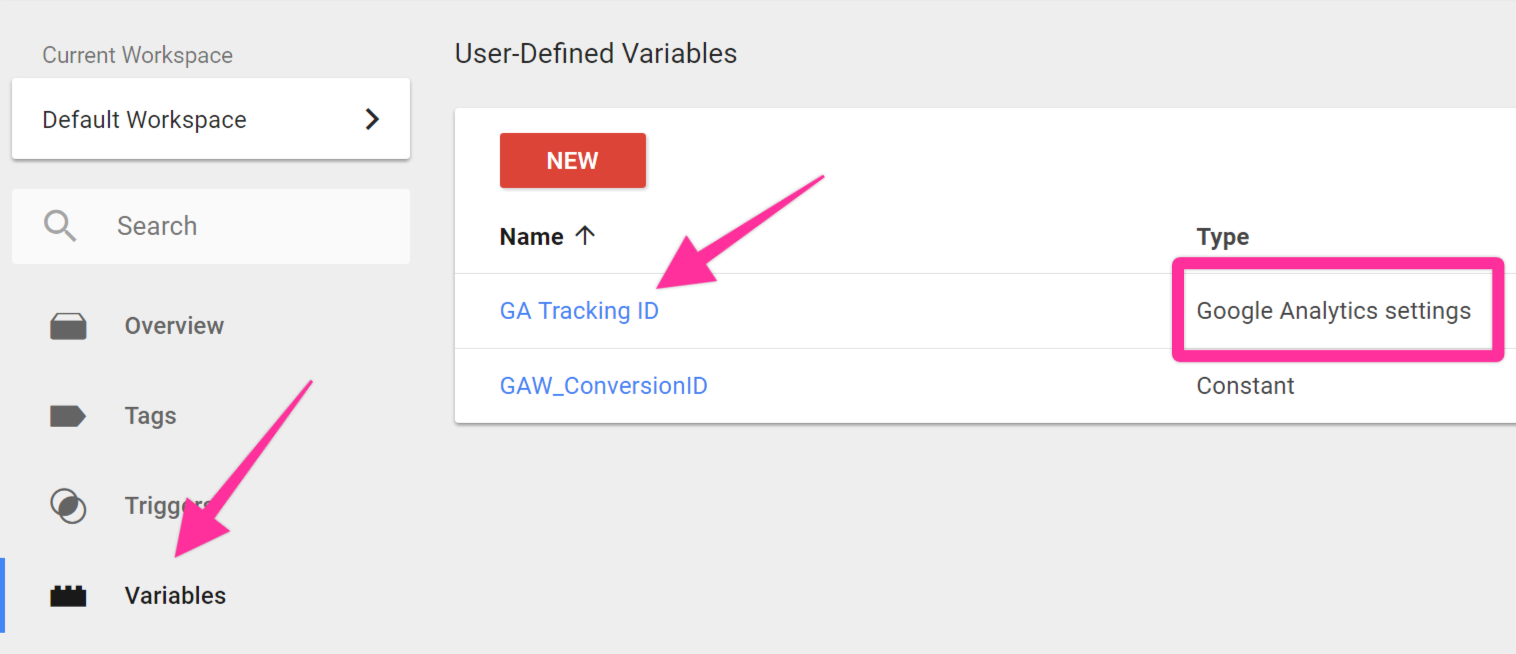Screen dimensions: 1516x654
Task: Click the Tags label-shaped icon
Action: [68, 416]
